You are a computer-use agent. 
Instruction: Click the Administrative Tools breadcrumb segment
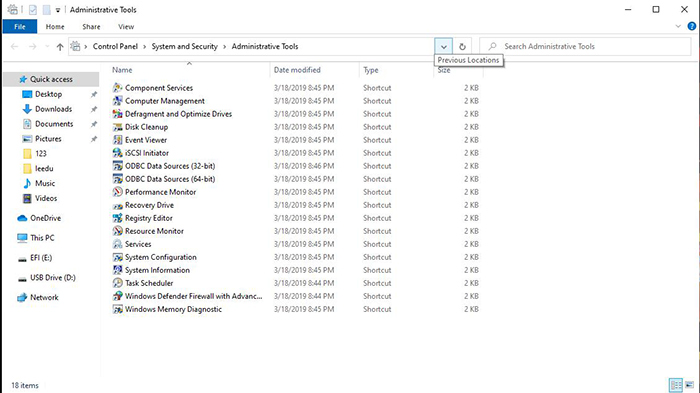click(265, 46)
